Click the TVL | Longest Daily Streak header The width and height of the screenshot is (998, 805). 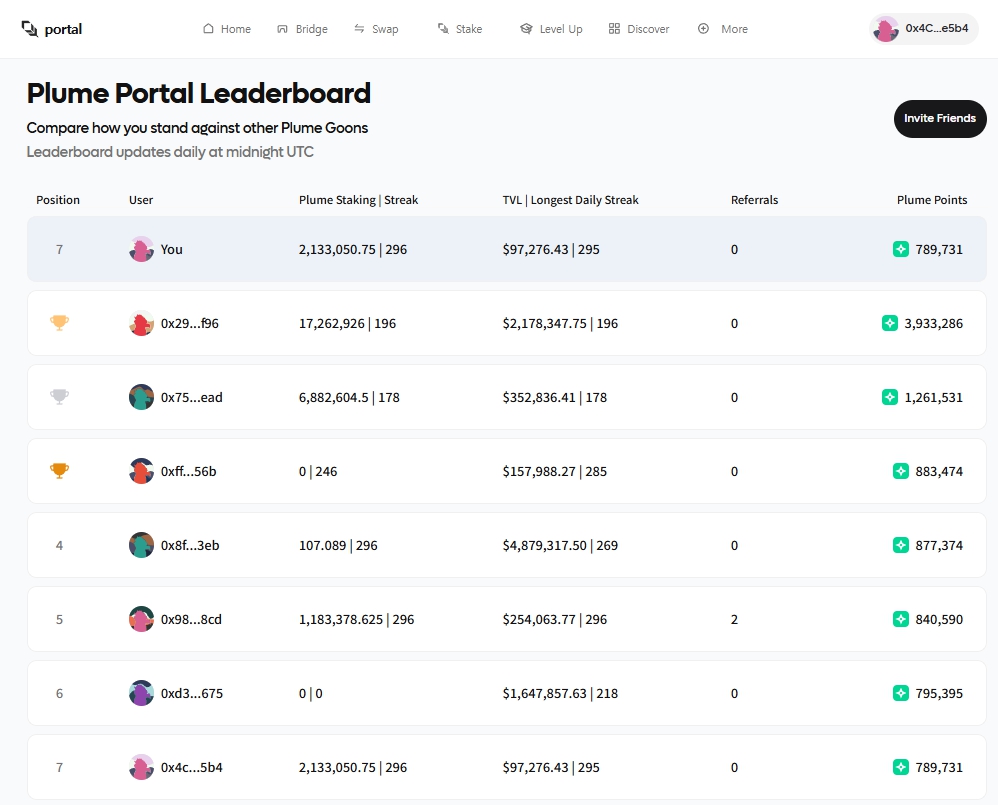[x=570, y=200]
